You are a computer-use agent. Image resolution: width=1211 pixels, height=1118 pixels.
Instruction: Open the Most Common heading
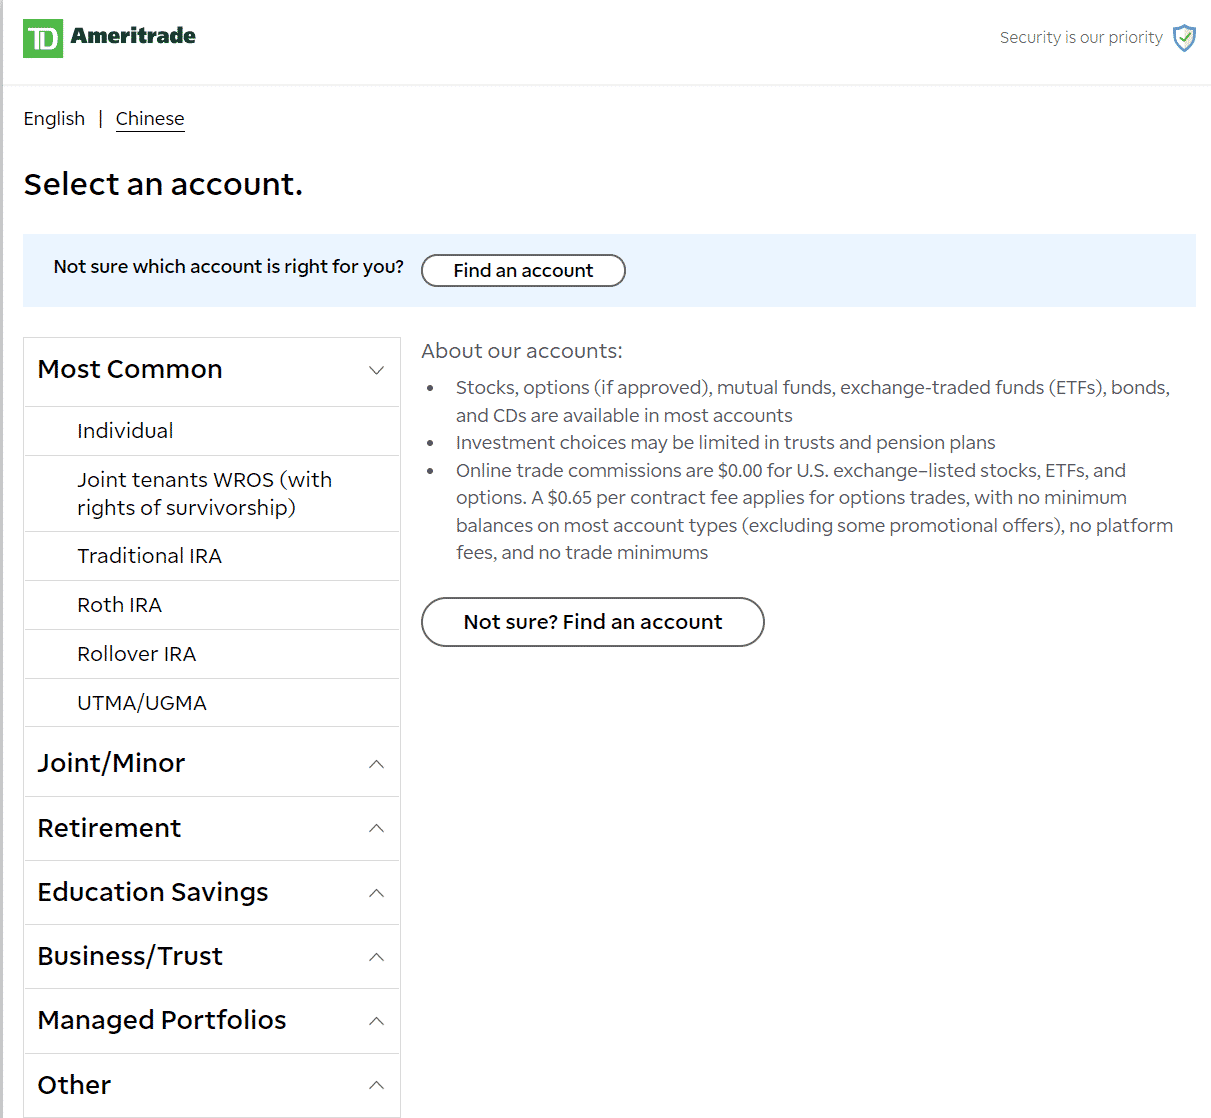click(130, 370)
